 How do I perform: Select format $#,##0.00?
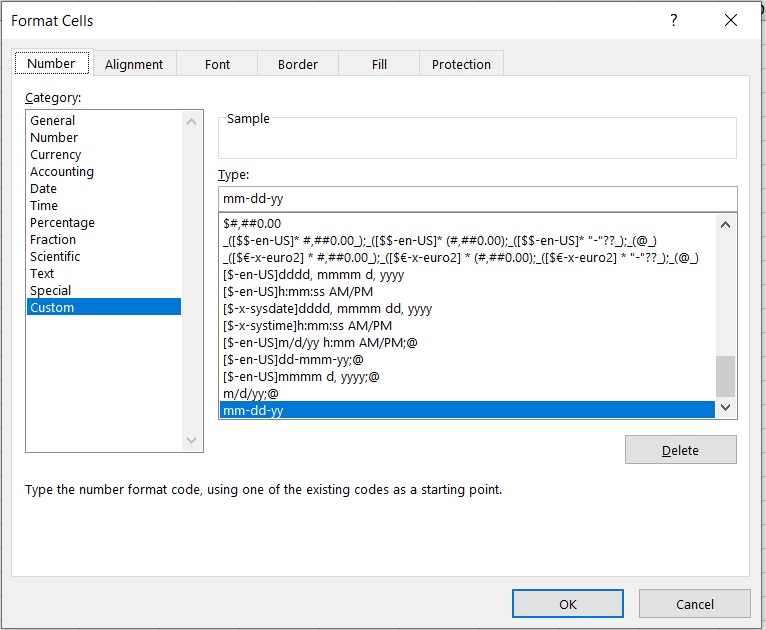click(x=467, y=224)
